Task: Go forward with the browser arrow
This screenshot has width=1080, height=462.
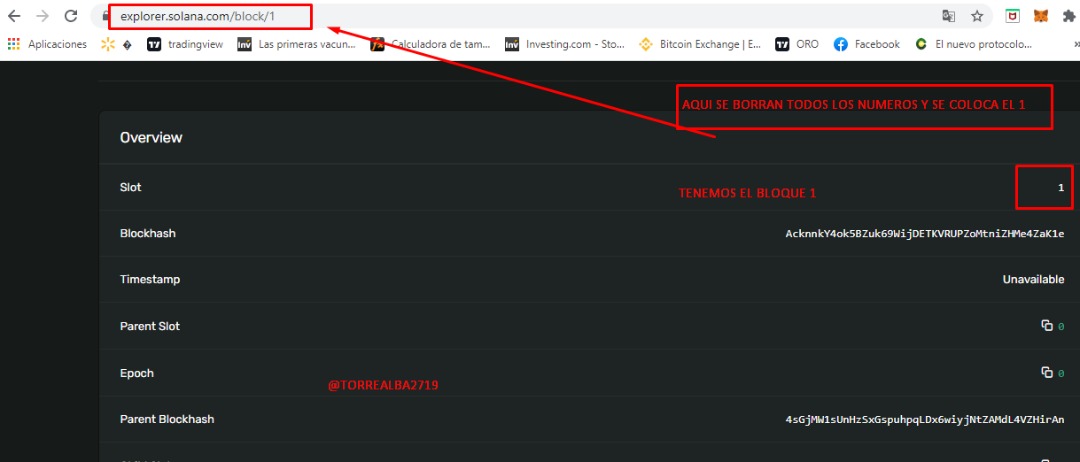Action: tap(42, 16)
